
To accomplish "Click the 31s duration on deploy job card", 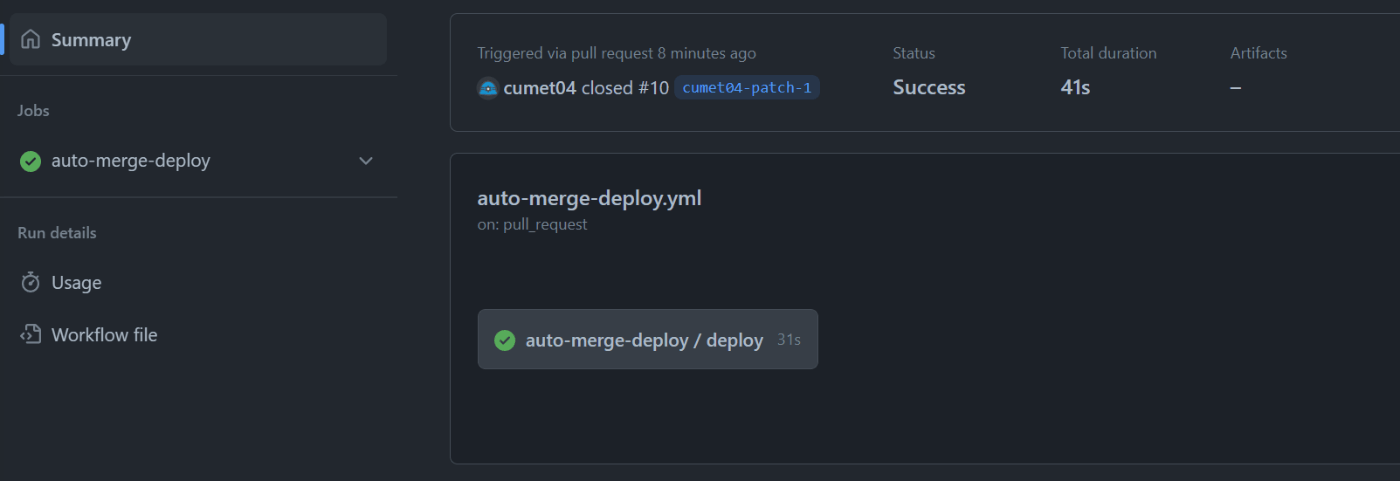I will pos(789,340).
